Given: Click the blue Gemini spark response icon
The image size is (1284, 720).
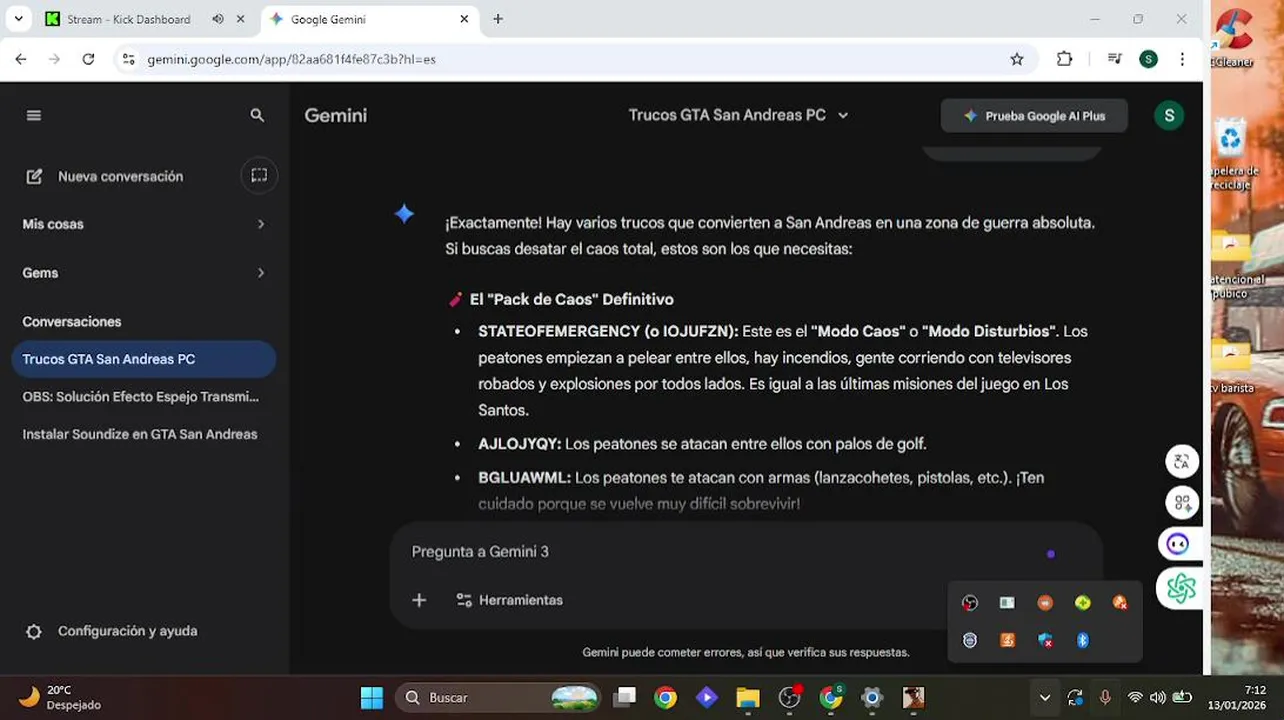Looking at the screenshot, I should pyautogui.click(x=404, y=213).
